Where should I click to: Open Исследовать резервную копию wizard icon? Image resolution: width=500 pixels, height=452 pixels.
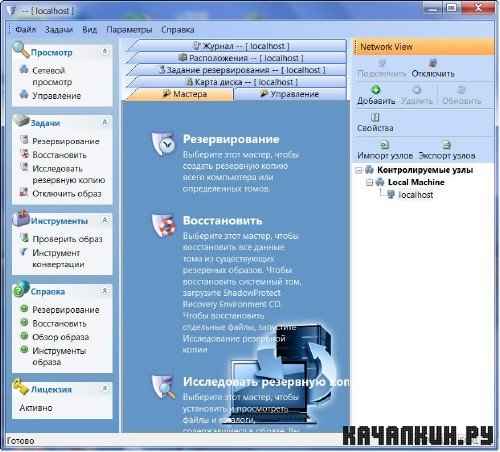click(164, 387)
